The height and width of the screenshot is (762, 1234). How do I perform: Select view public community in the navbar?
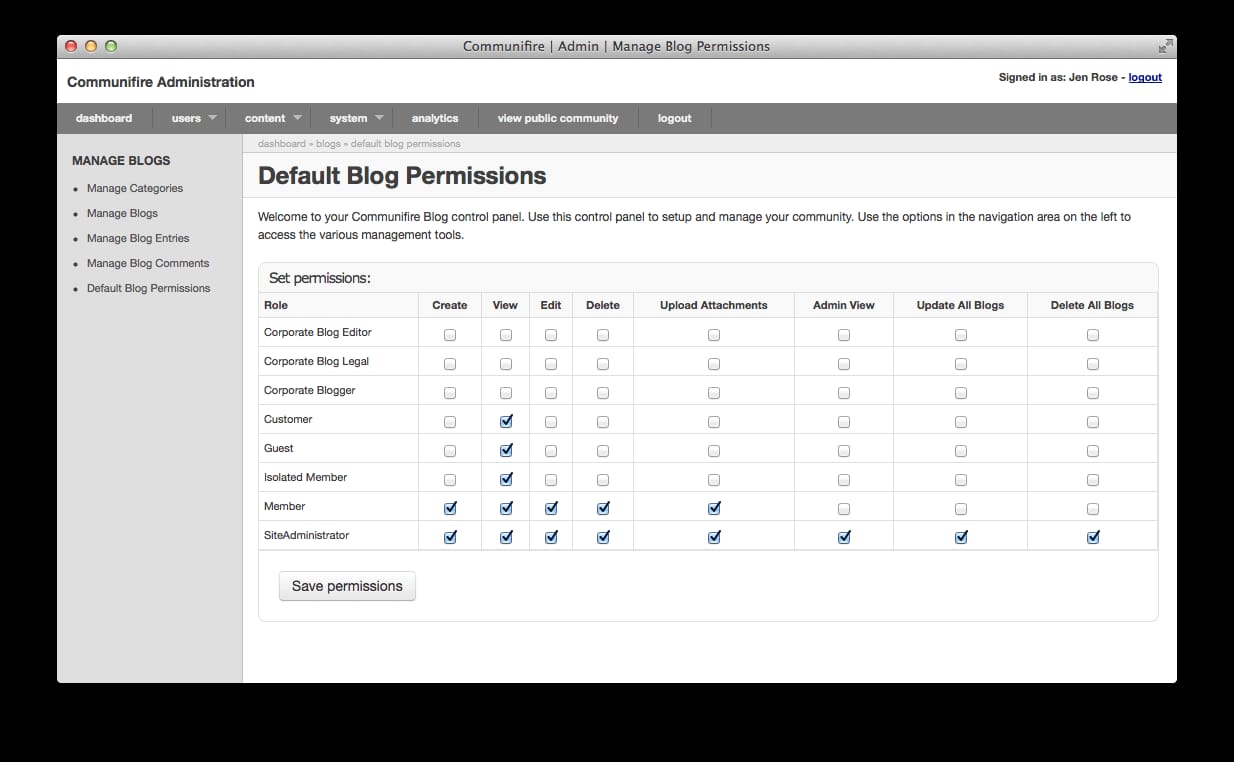point(558,117)
